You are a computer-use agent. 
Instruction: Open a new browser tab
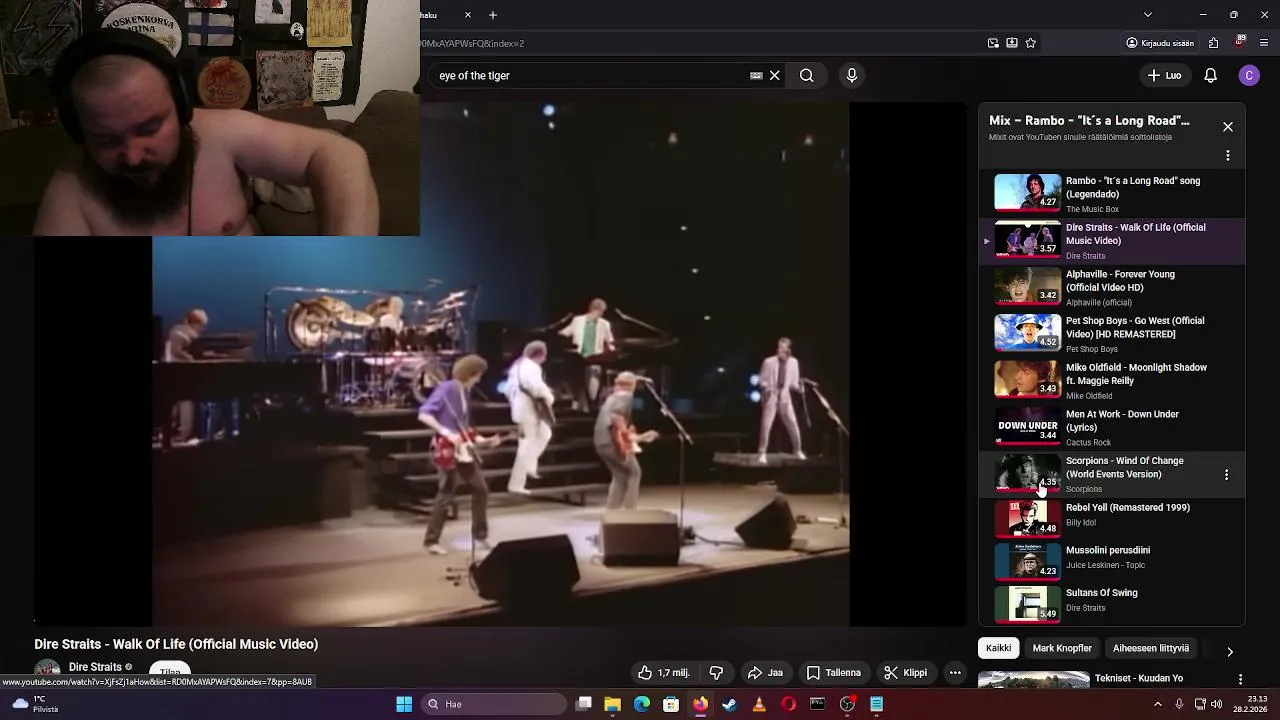493,15
